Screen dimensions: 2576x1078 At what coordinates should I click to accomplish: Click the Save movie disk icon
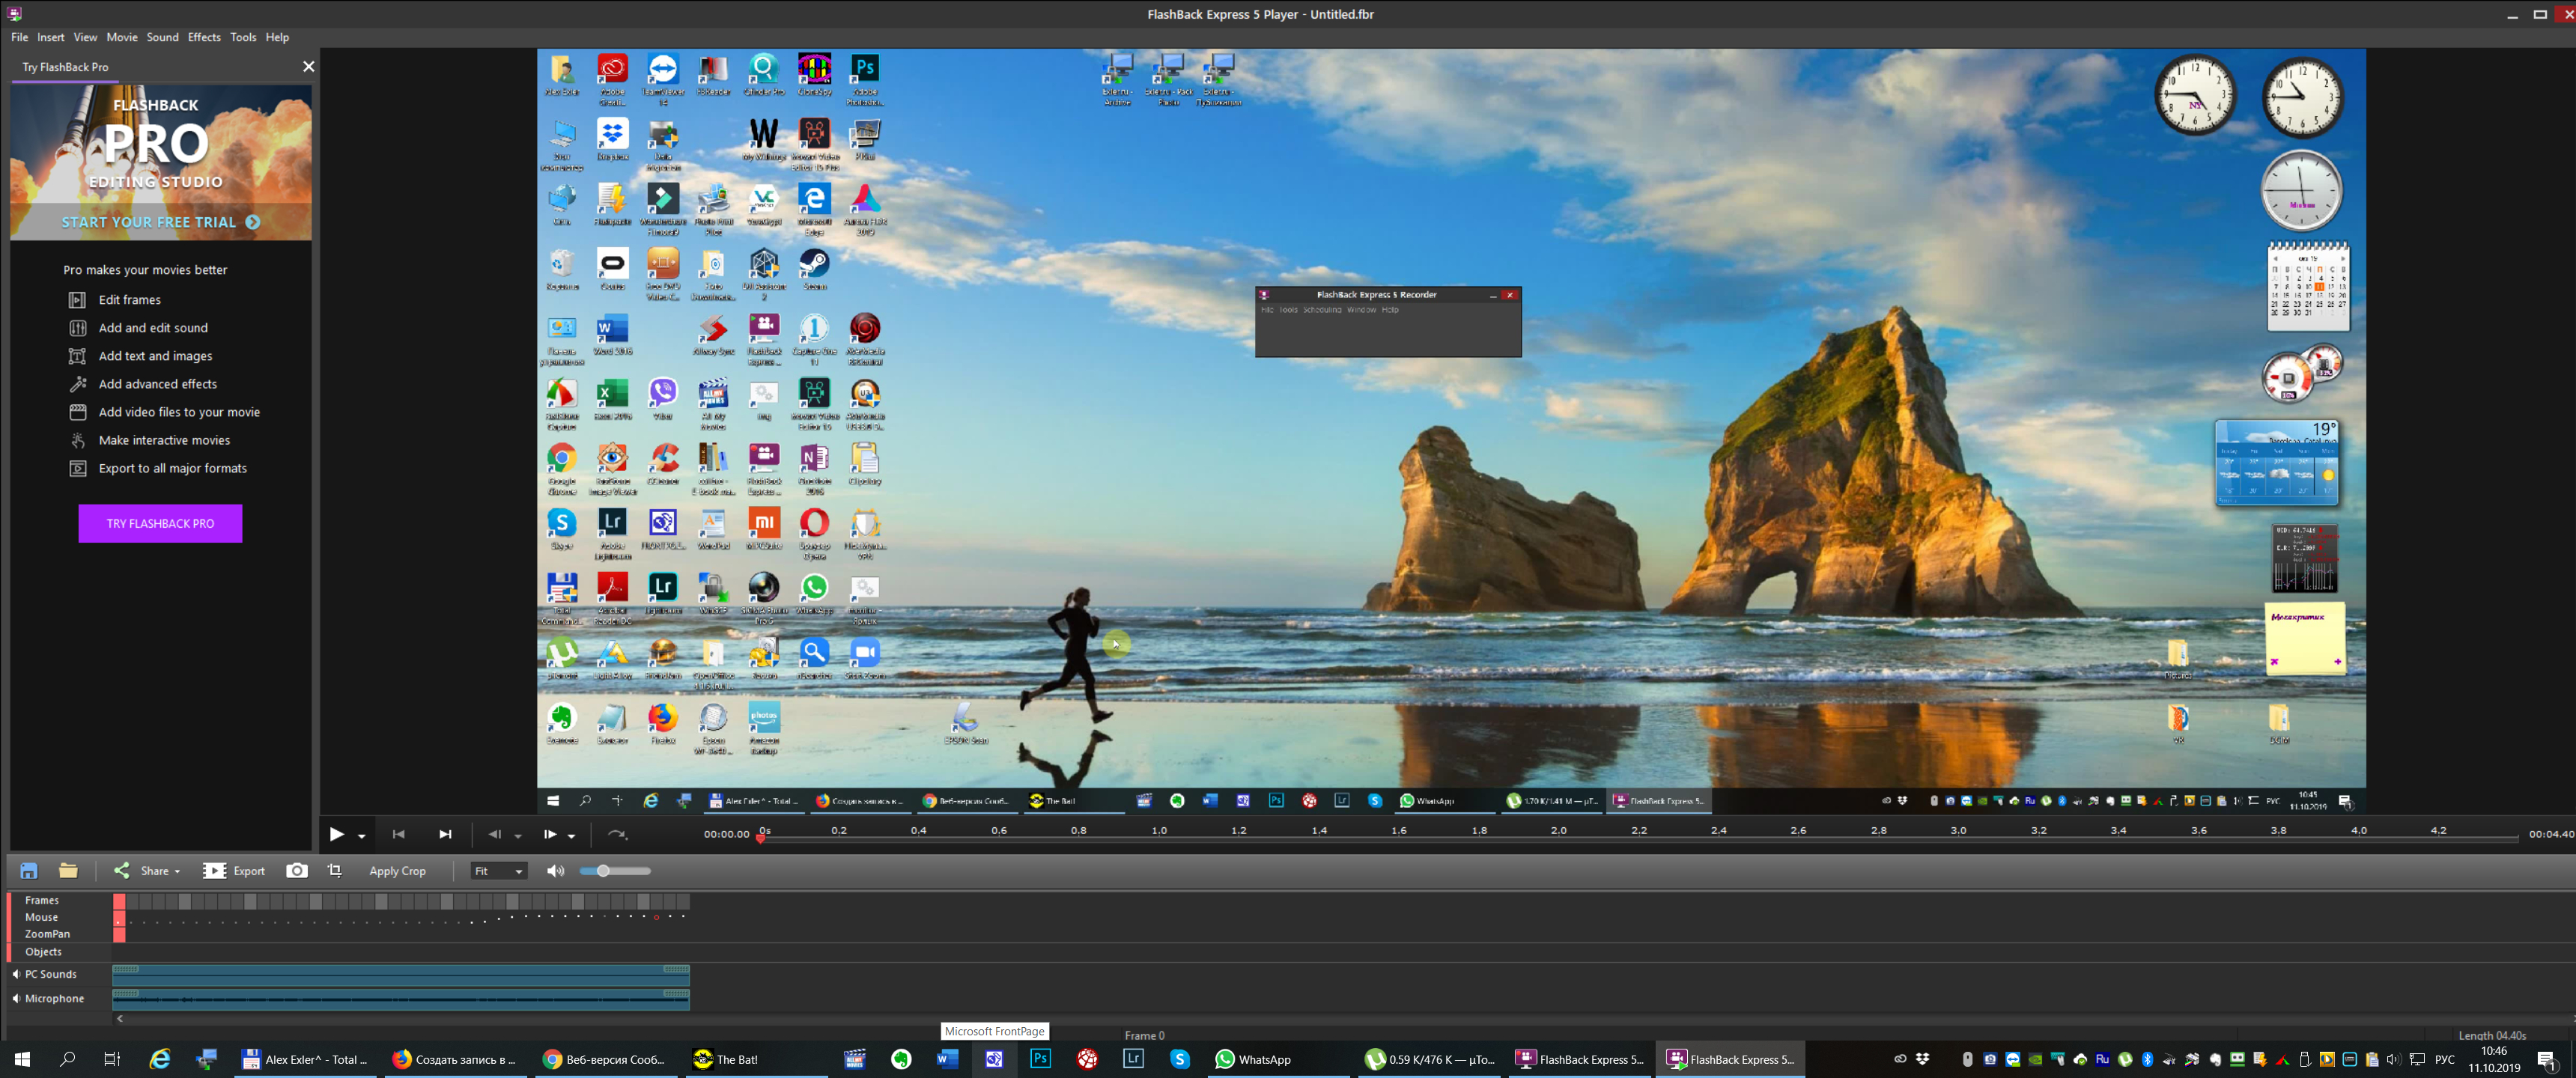(x=29, y=871)
